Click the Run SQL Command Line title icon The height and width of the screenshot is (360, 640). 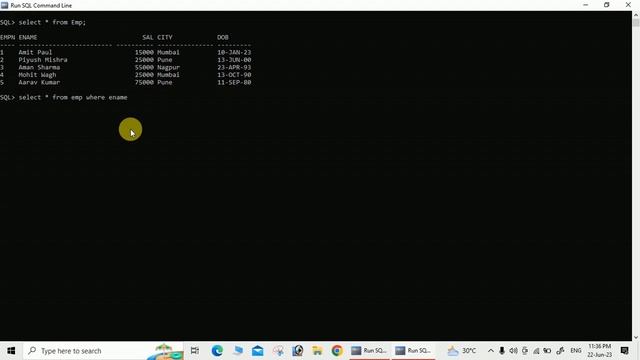(4, 5)
